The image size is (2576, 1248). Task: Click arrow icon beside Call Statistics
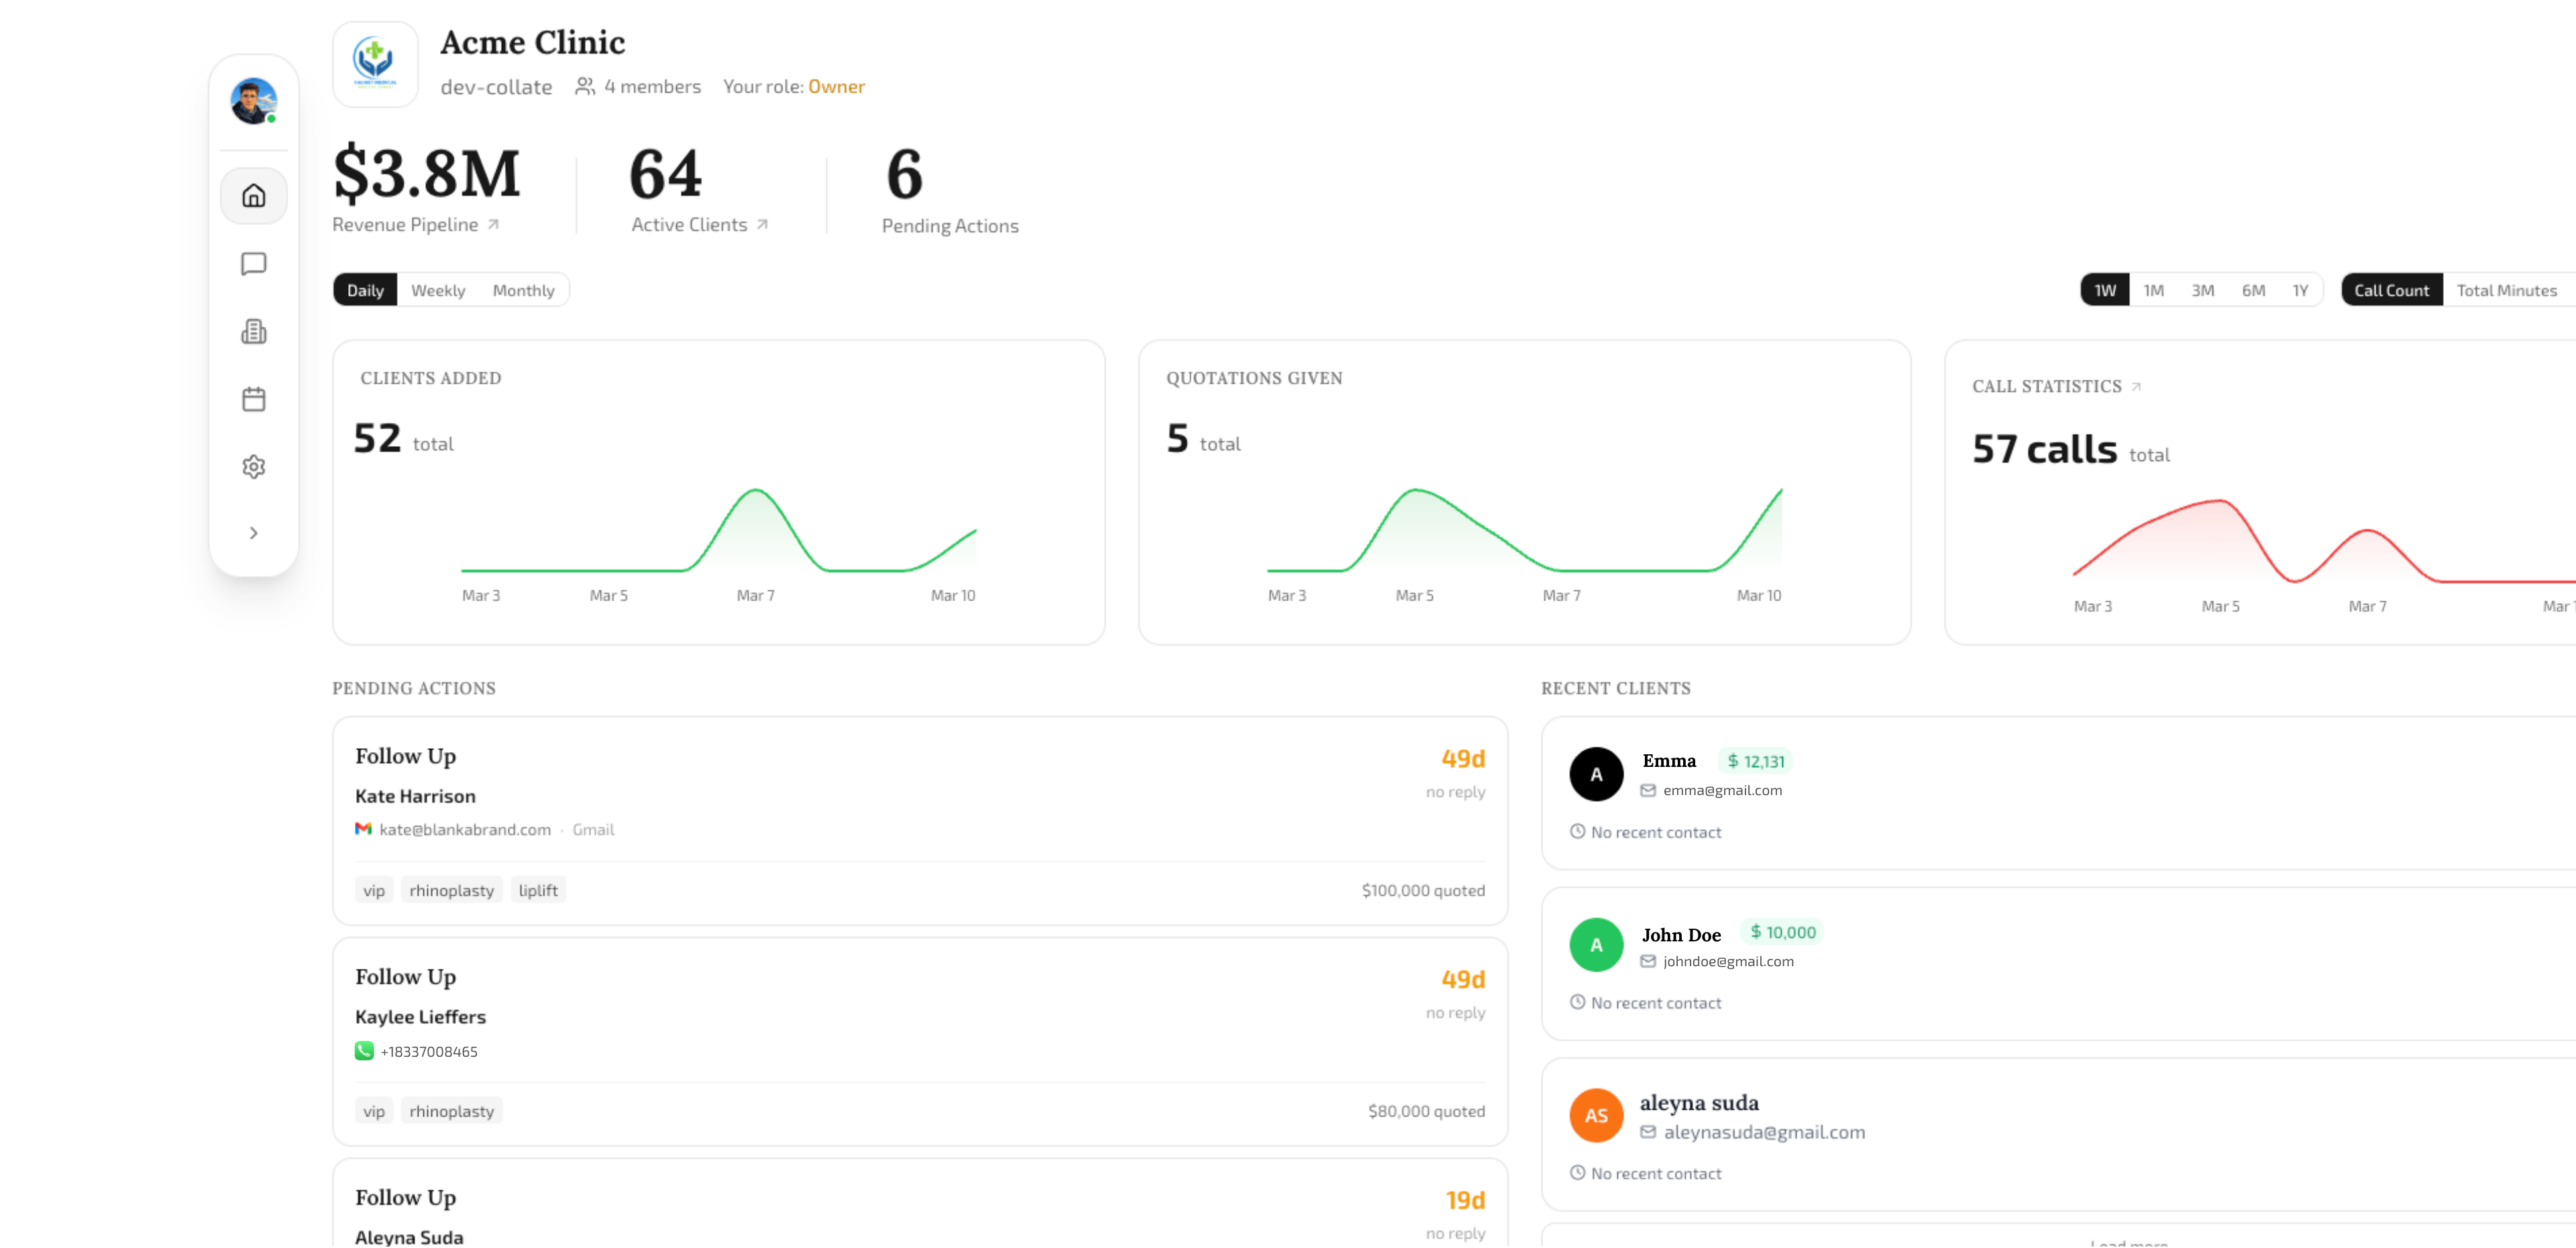tap(2136, 387)
